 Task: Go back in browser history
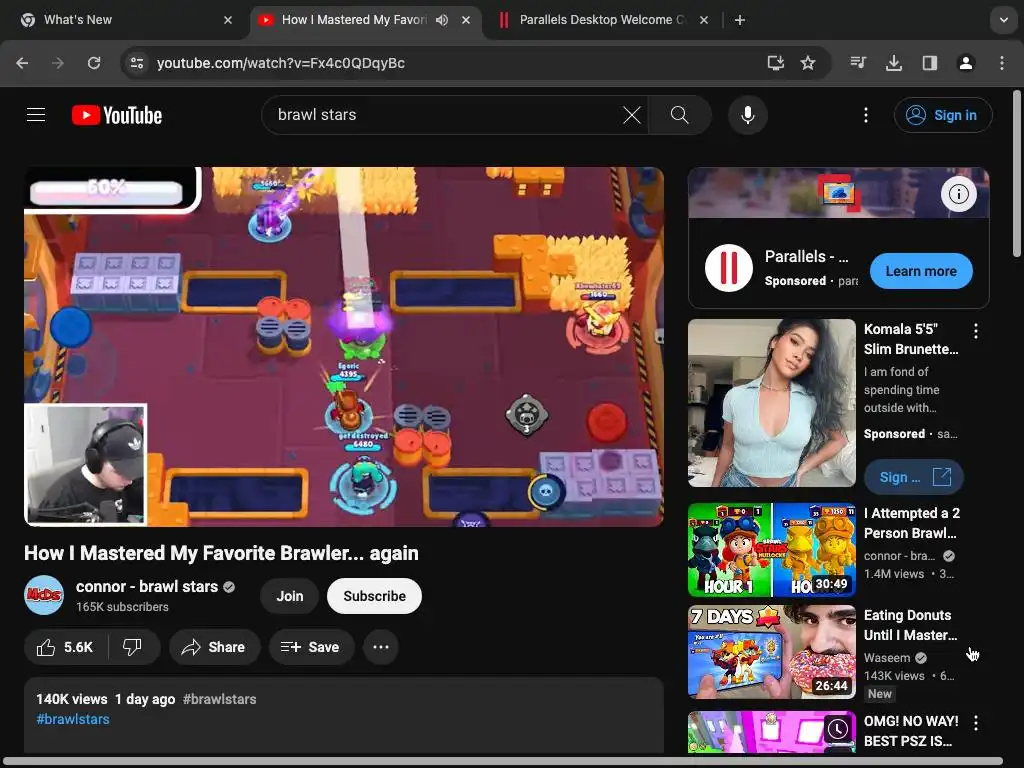(22, 63)
